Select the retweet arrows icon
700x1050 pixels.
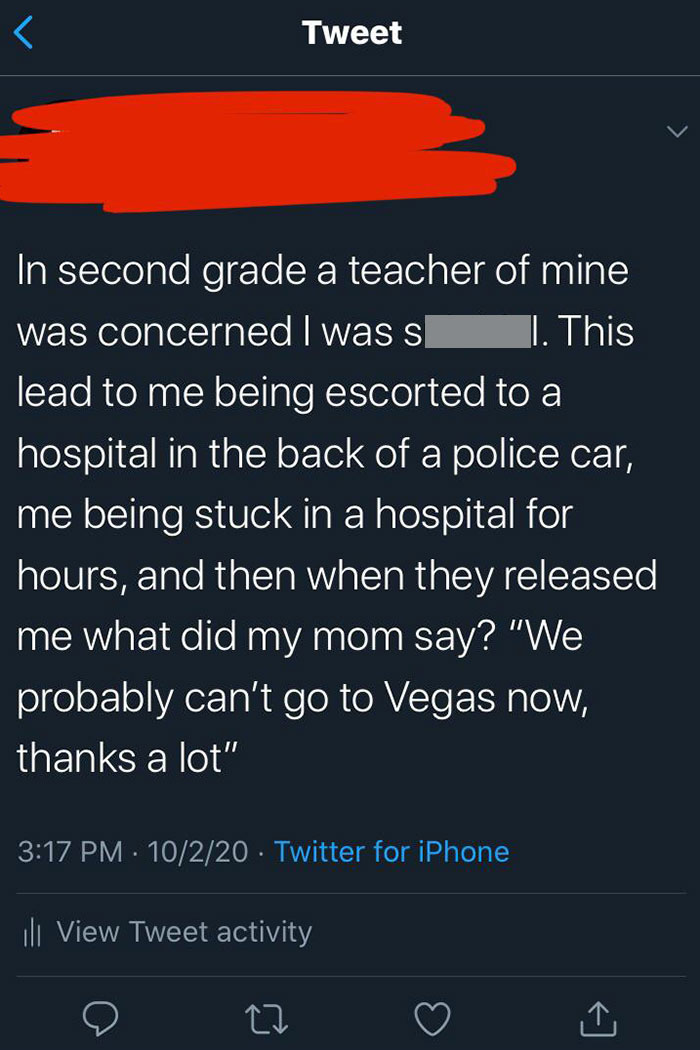click(267, 1019)
